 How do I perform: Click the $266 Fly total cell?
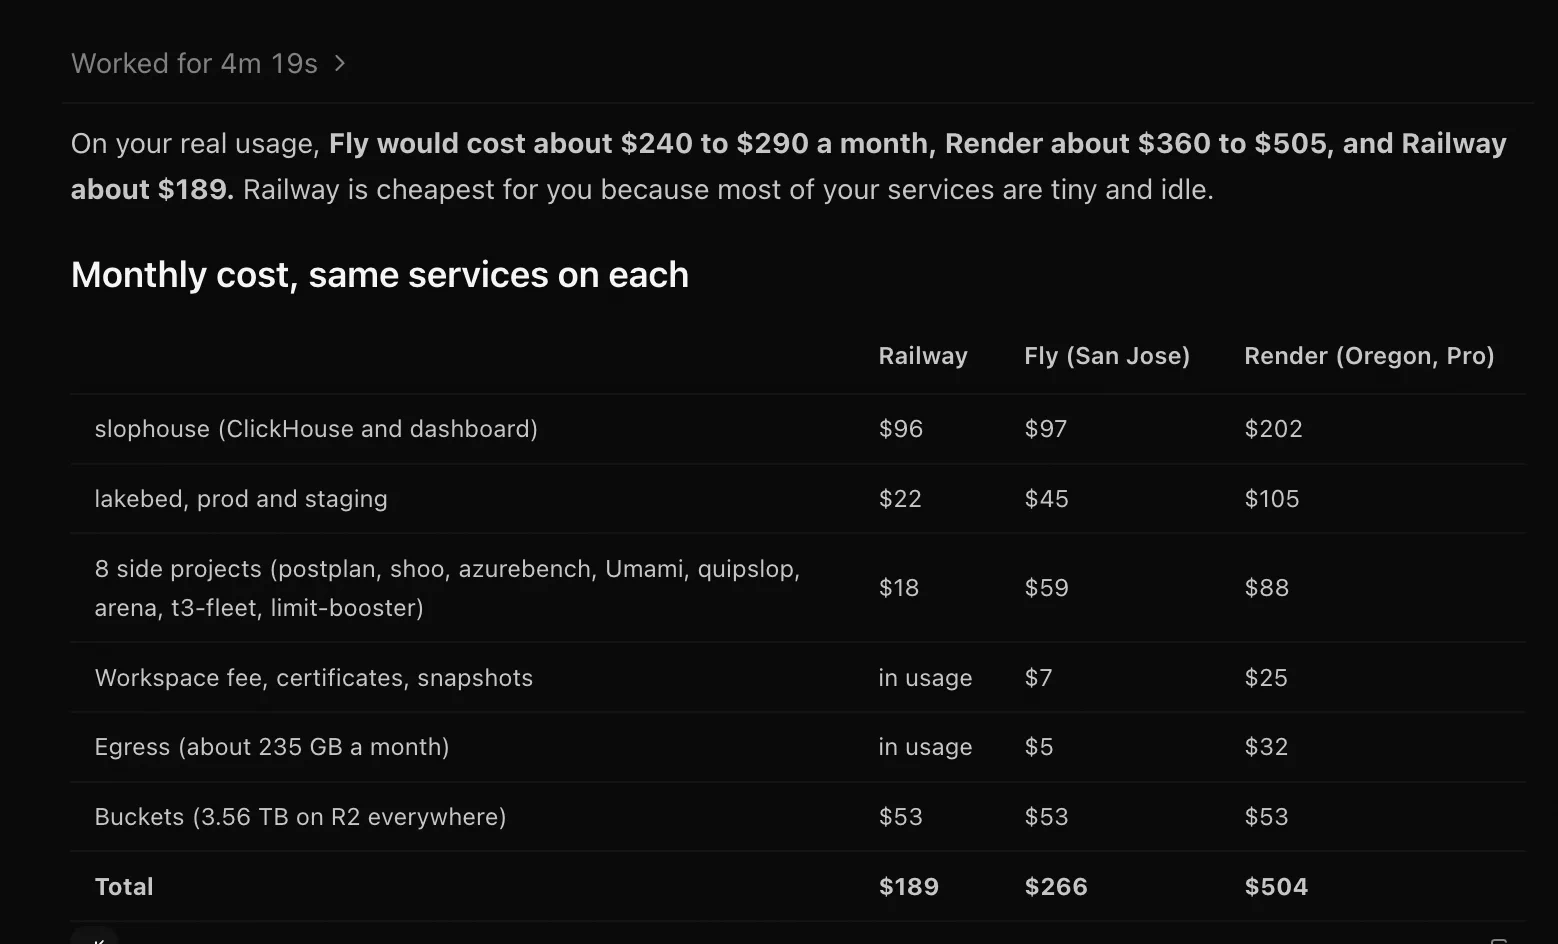point(1056,887)
